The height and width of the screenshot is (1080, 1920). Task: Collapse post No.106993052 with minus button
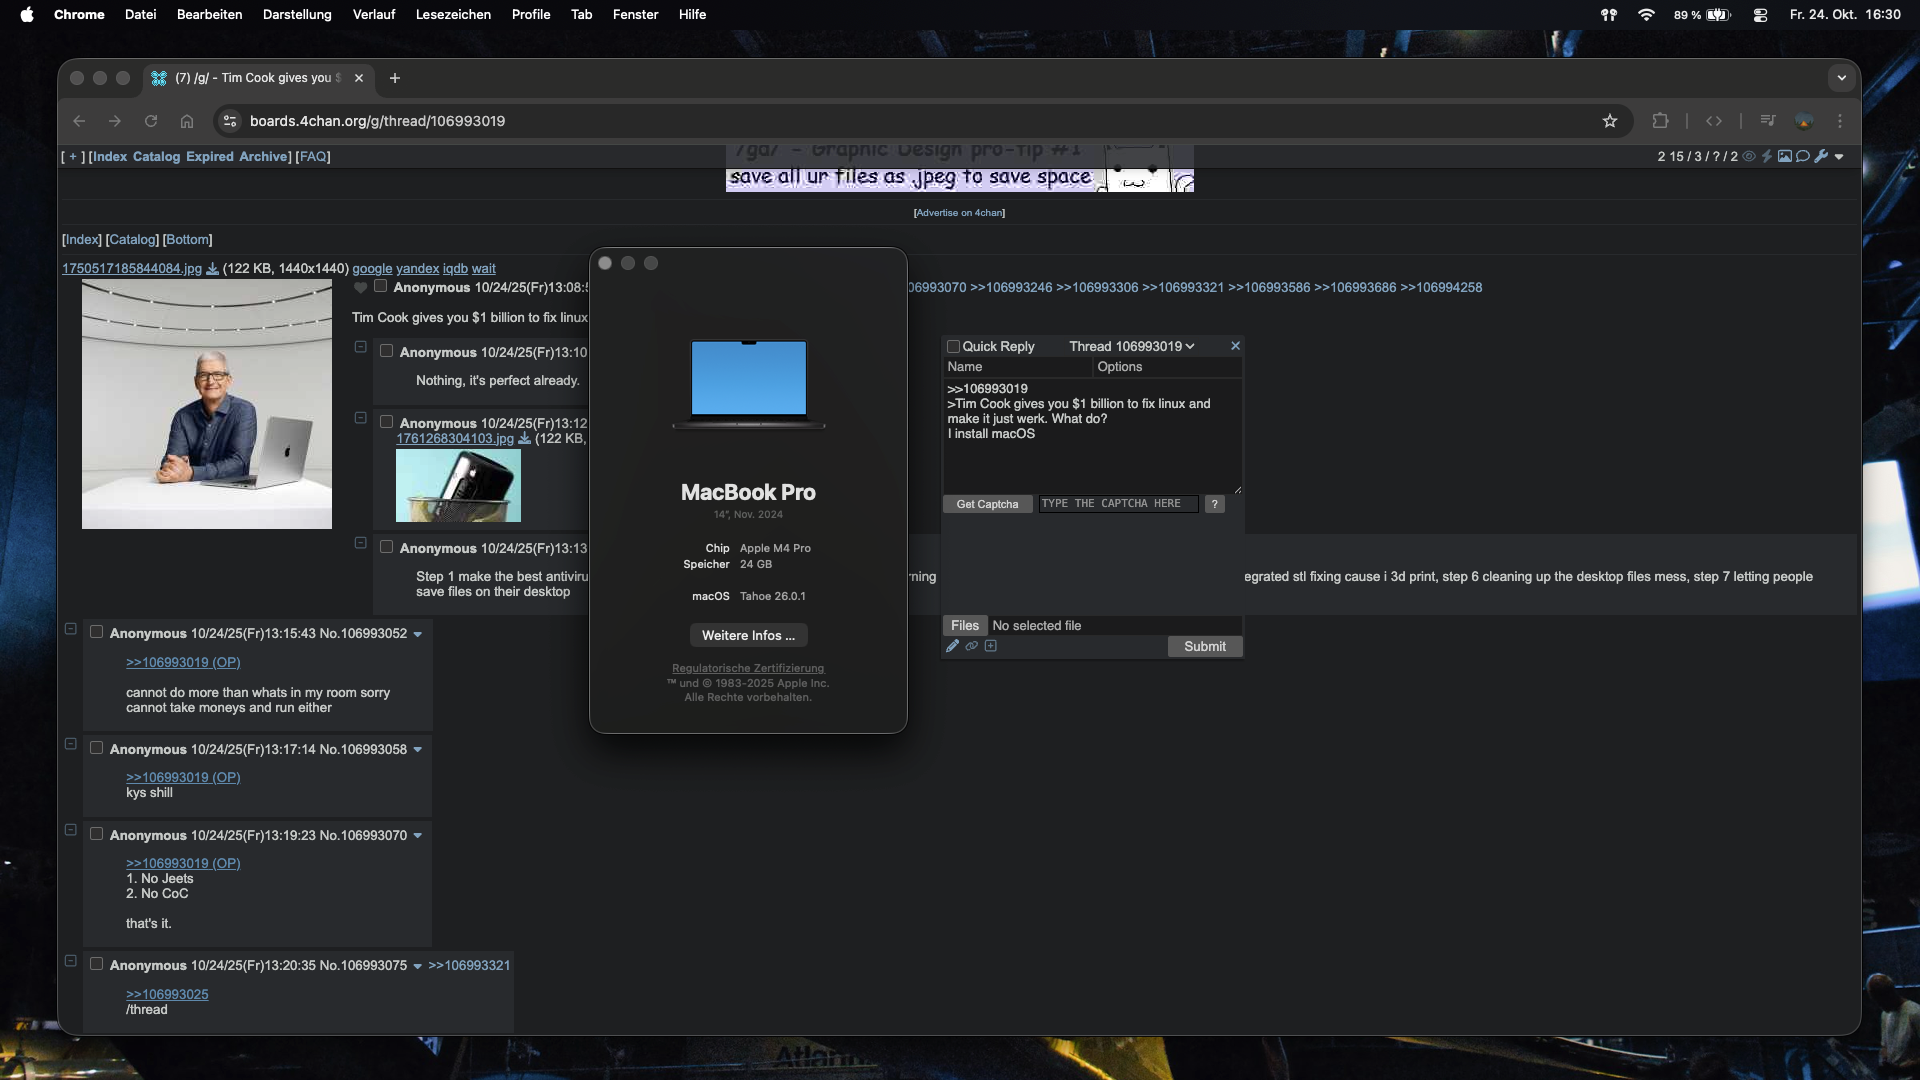[71, 629]
